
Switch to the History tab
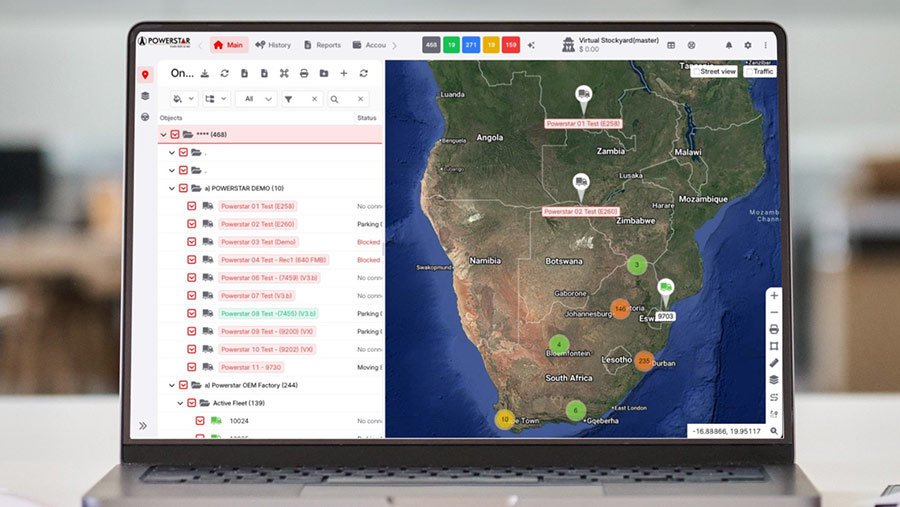tap(273, 45)
